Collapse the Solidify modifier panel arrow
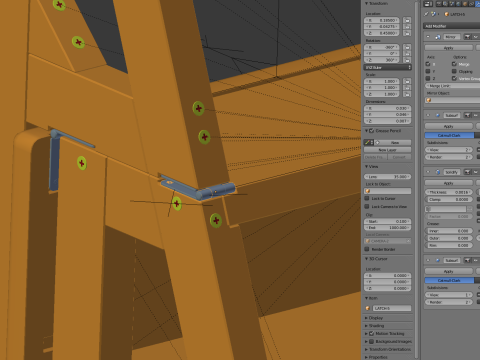The image size is (480, 360). tap(428, 172)
